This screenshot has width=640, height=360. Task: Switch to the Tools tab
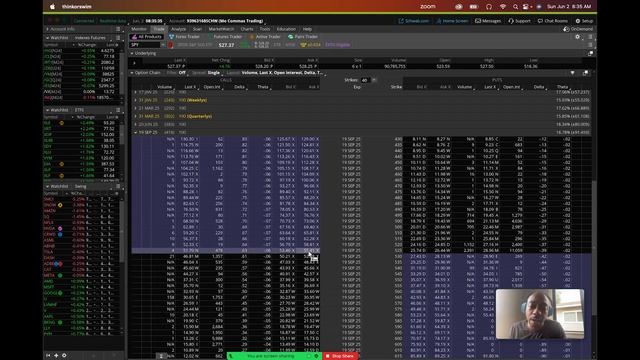[264, 29]
